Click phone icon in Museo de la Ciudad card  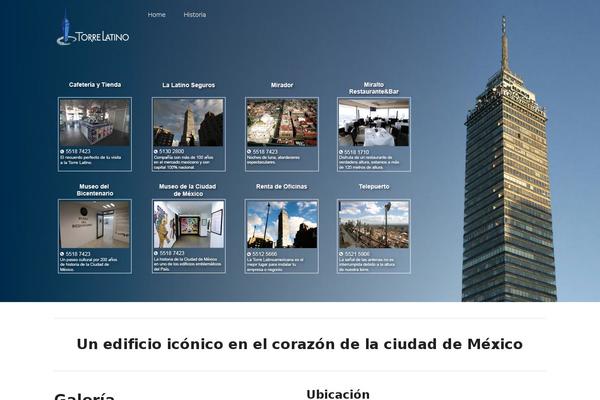pos(156,253)
